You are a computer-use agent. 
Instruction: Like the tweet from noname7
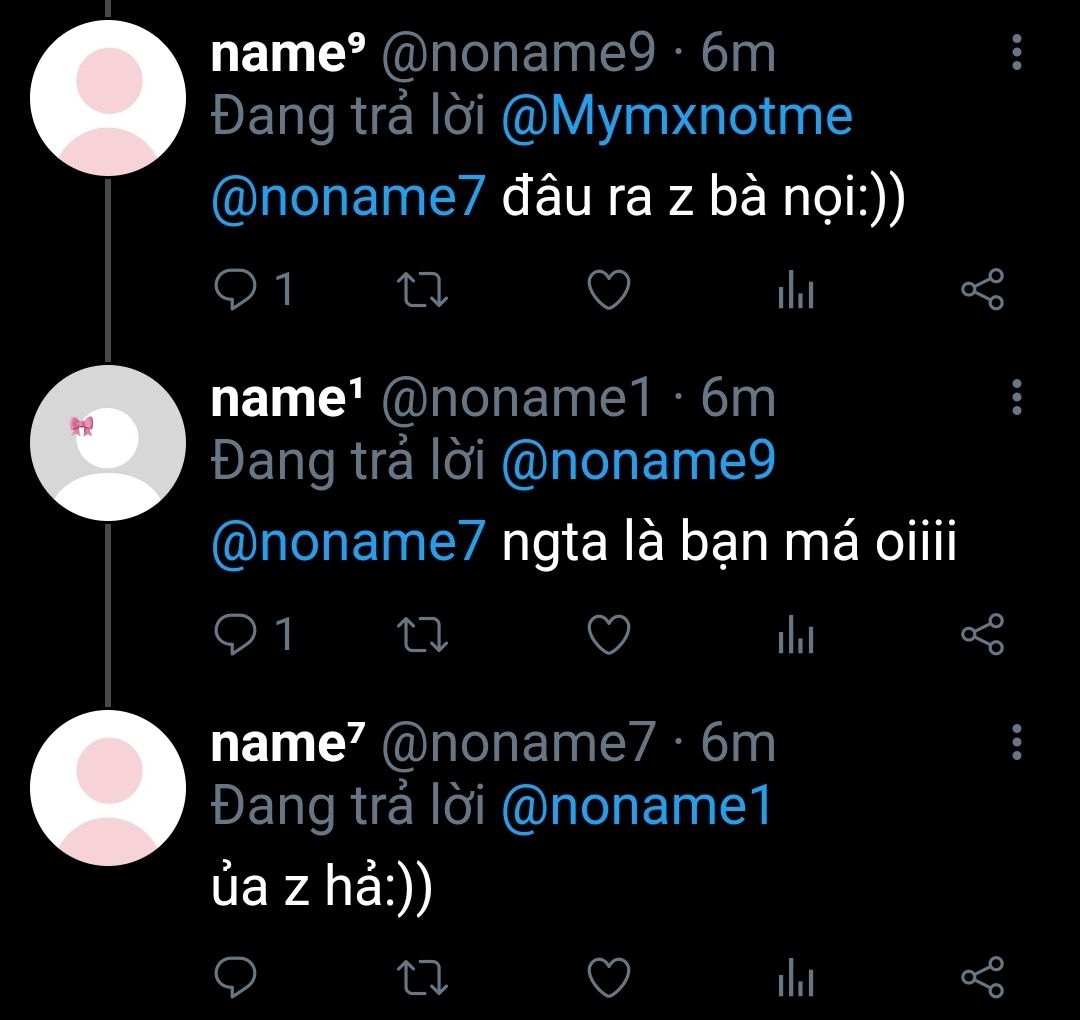click(x=607, y=978)
